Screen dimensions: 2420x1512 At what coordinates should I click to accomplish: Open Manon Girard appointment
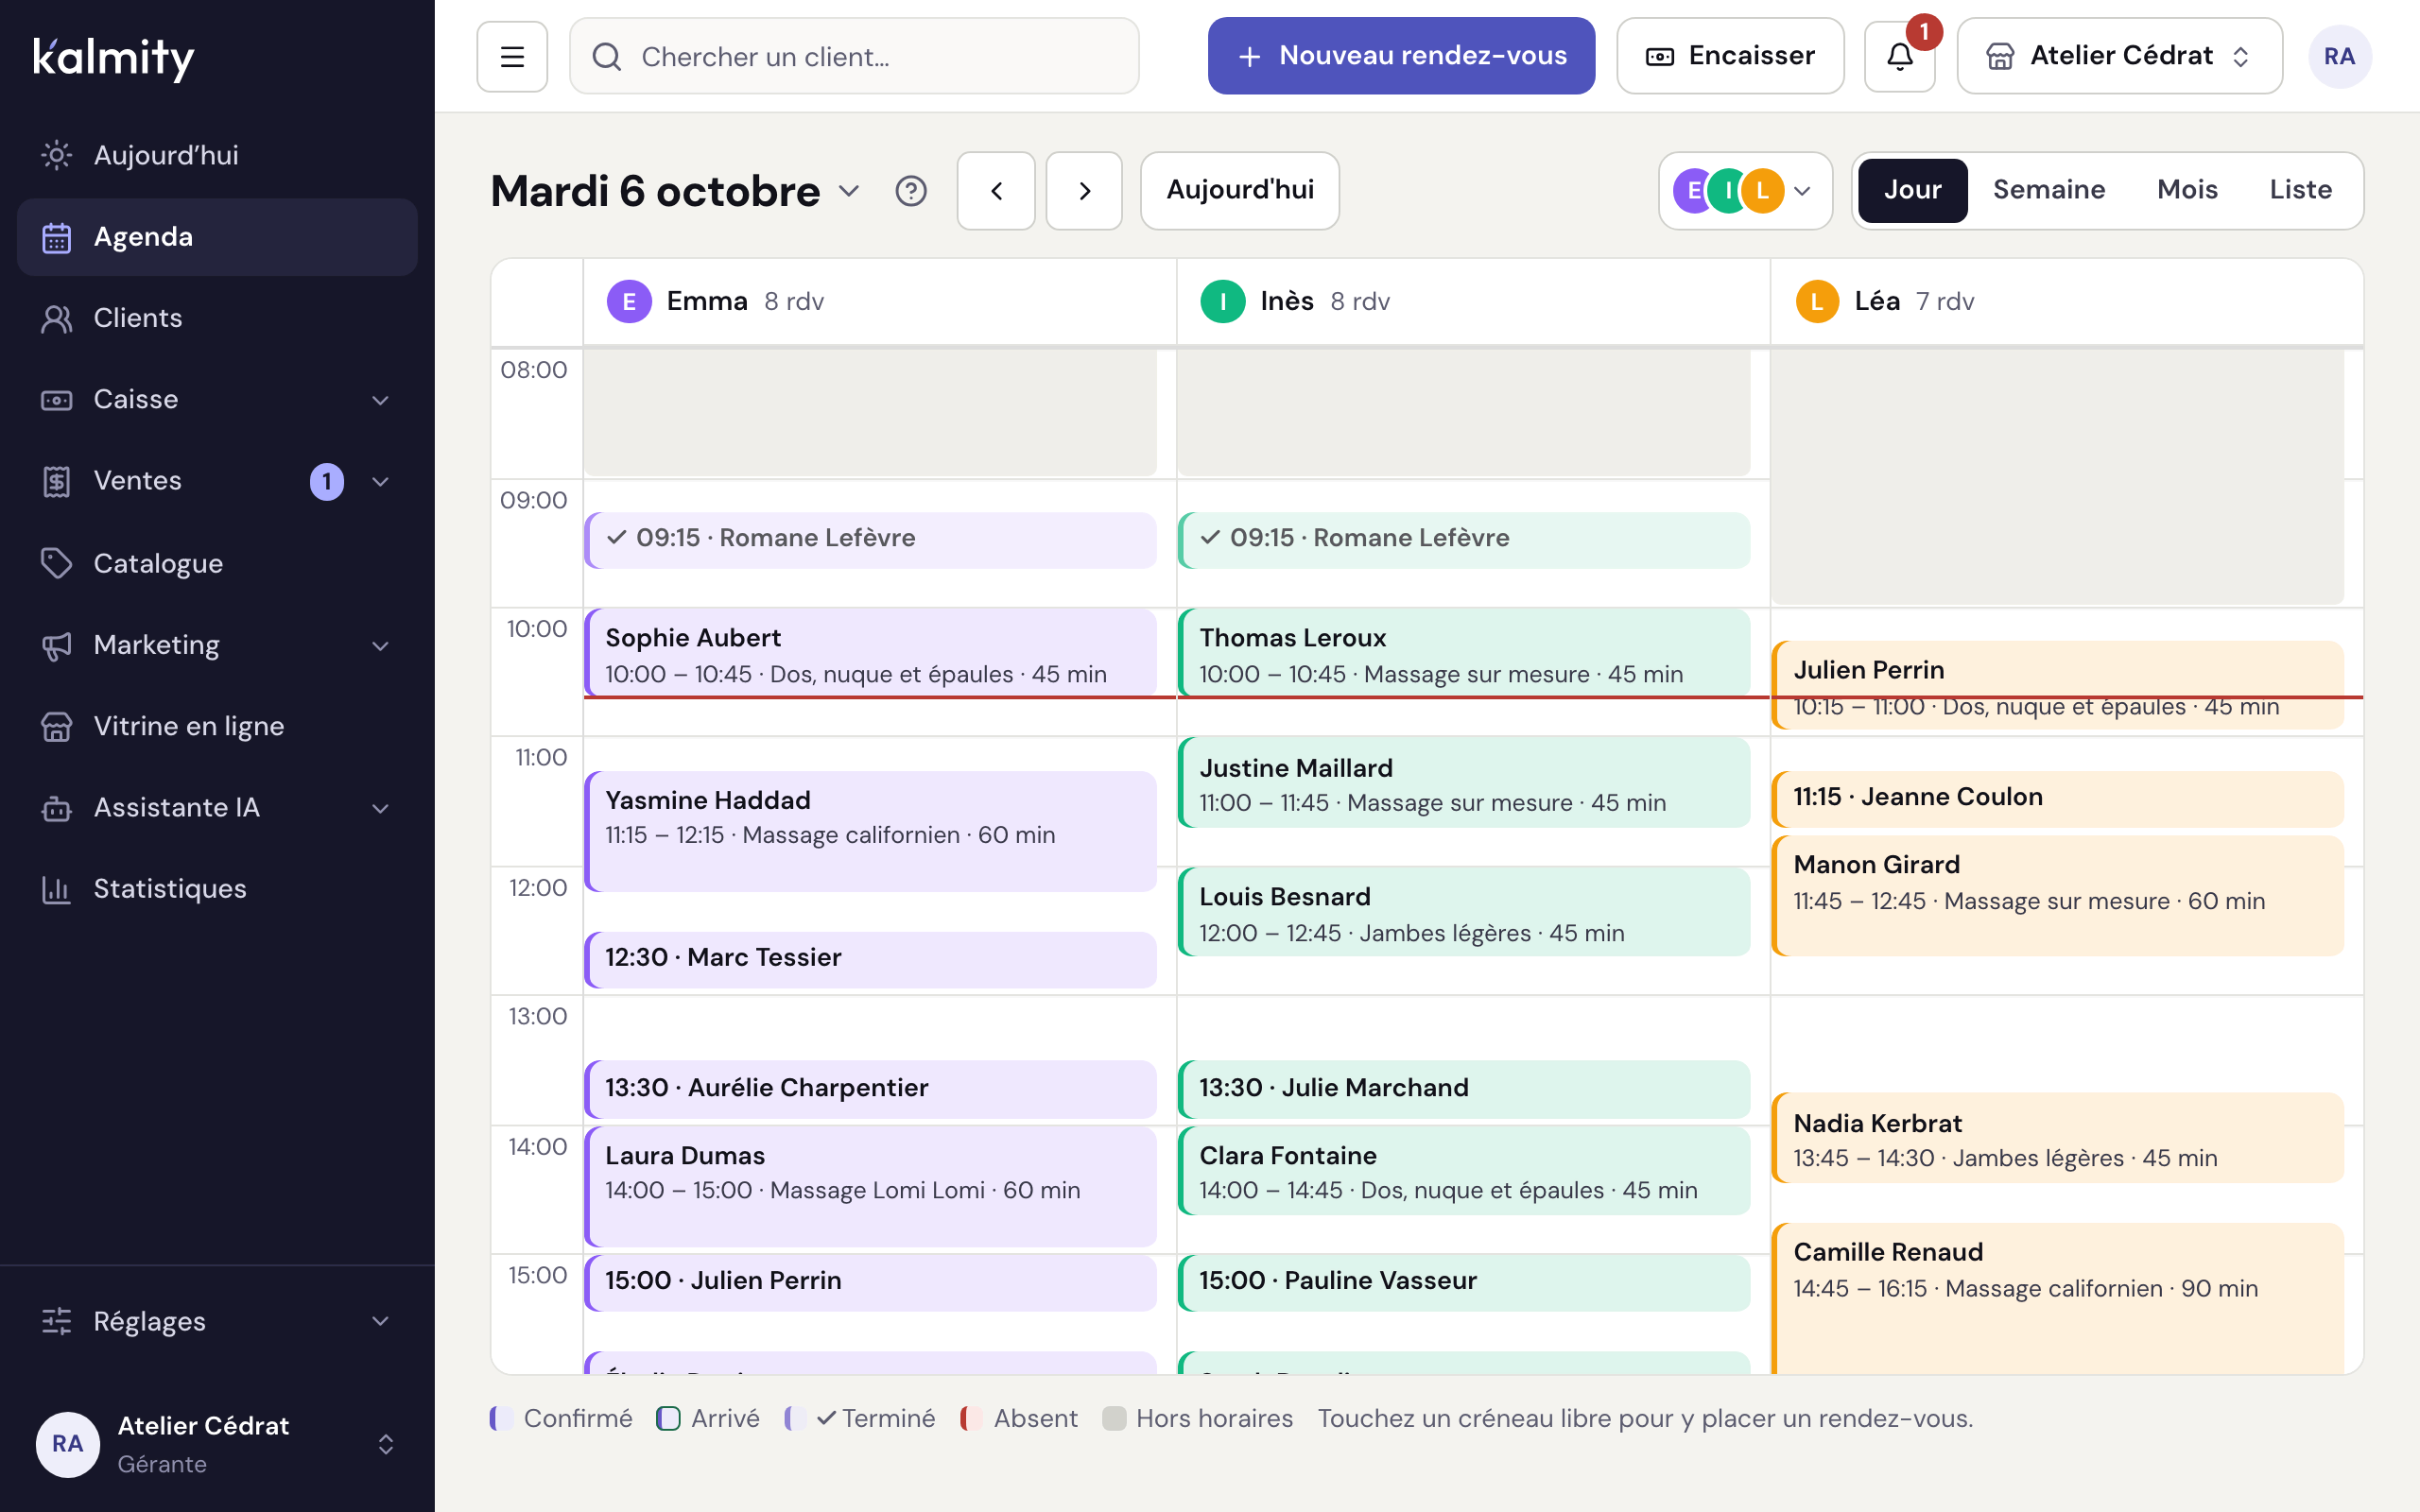tap(2058, 896)
